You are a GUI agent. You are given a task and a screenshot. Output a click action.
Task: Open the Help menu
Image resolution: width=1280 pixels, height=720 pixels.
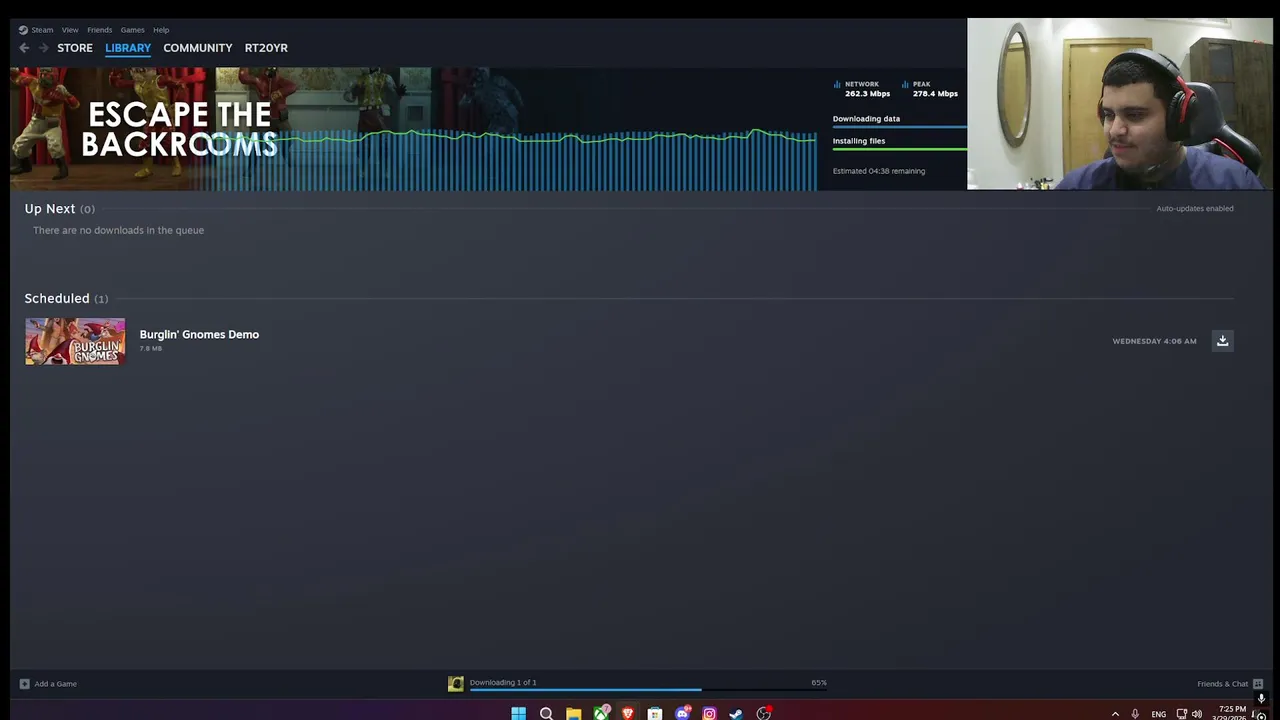point(161,30)
